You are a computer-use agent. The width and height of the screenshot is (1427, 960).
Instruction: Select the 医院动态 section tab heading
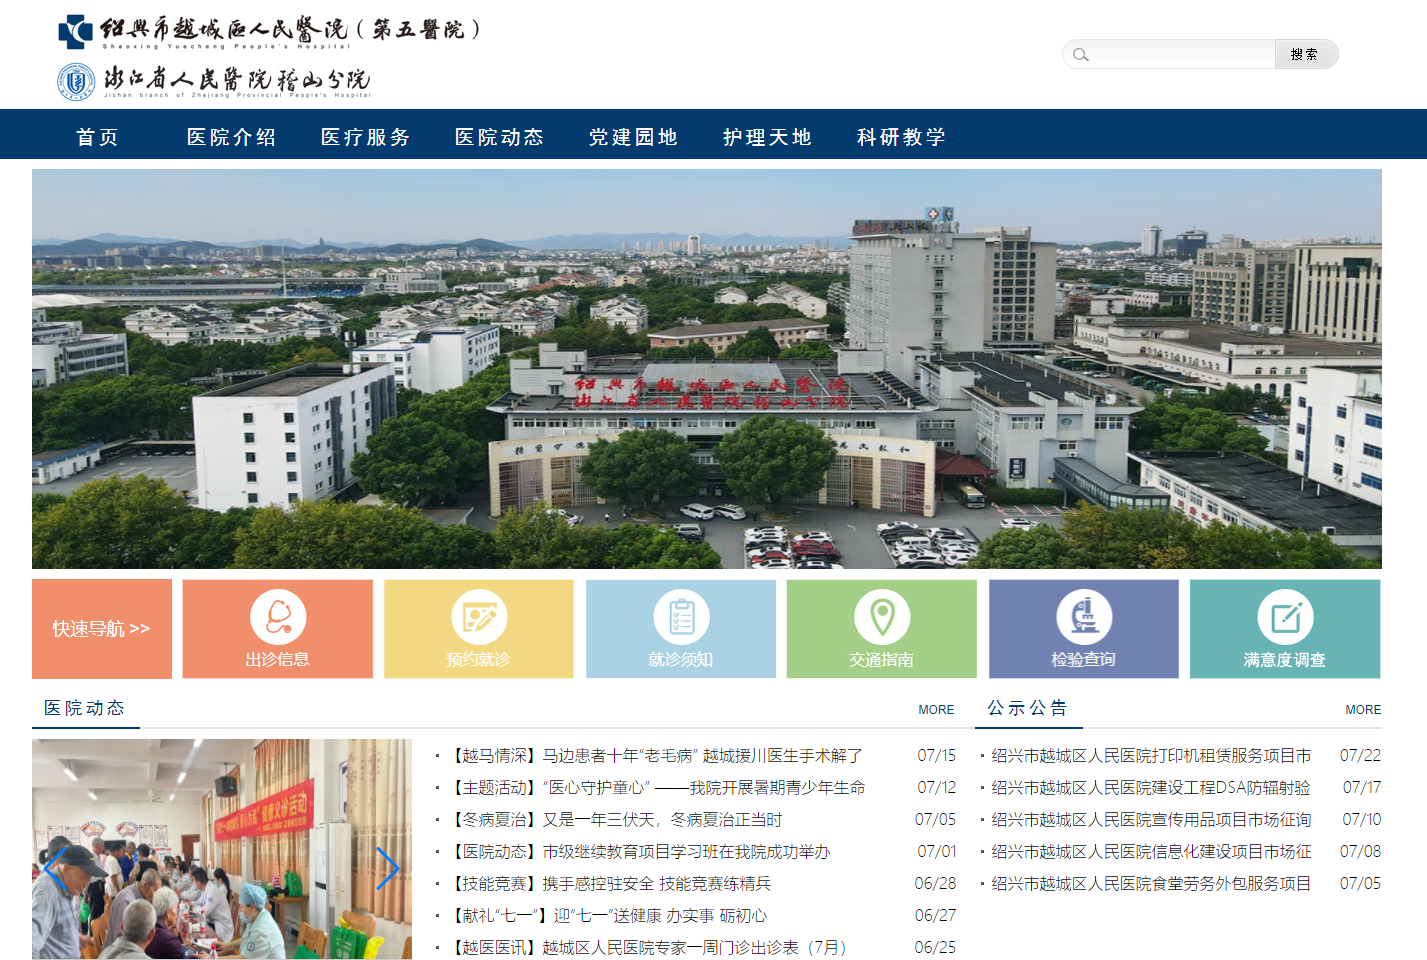point(85,708)
